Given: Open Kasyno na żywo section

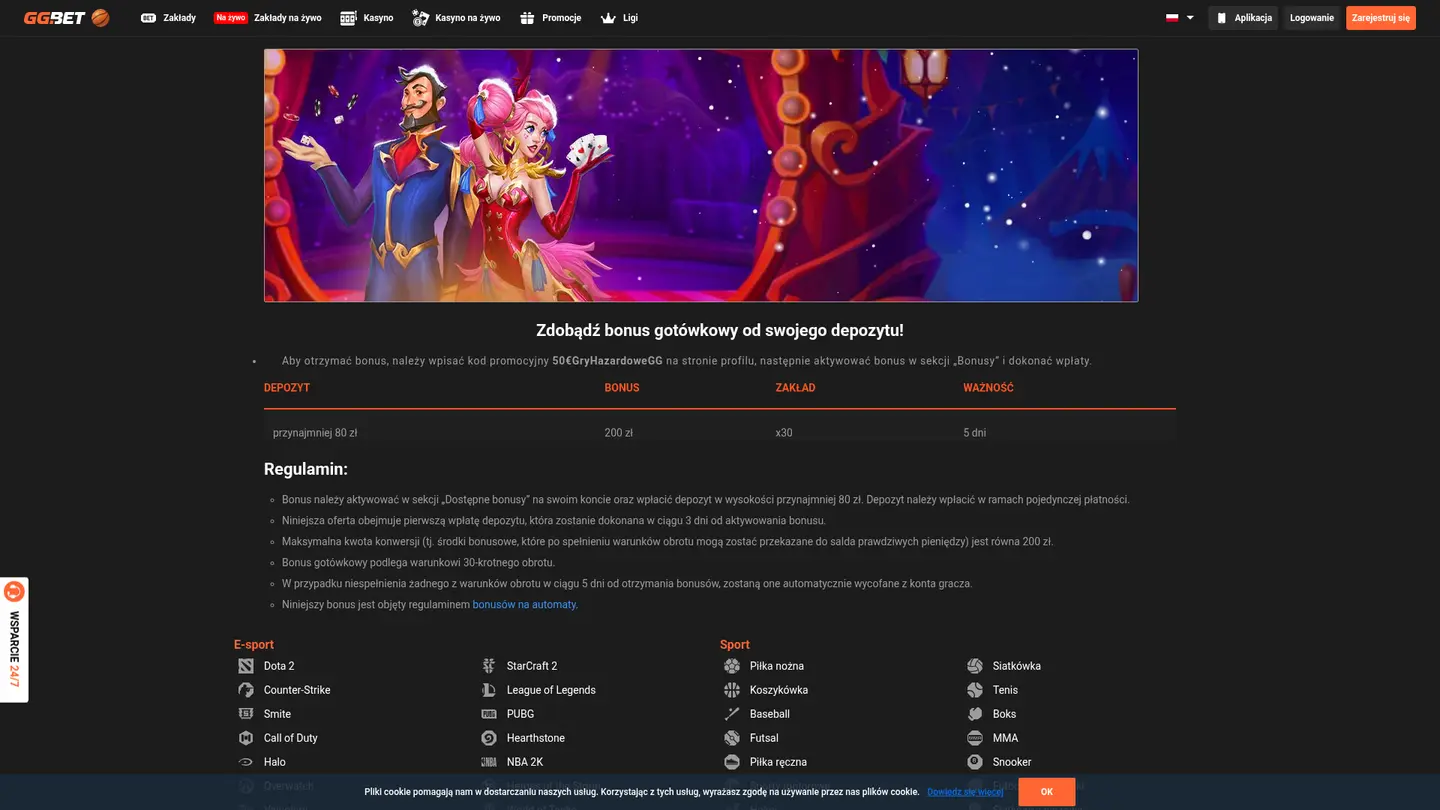Looking at the screenshot, I should click(x=456, y=18).
